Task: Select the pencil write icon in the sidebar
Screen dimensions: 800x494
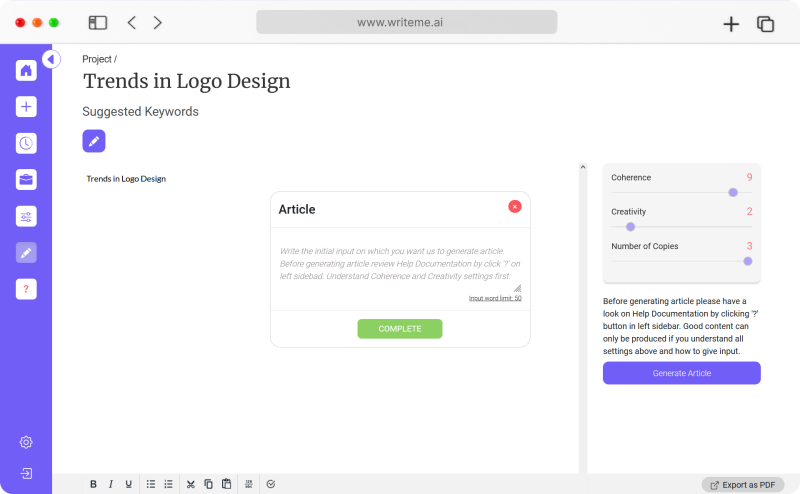Action: click(26, 253)
